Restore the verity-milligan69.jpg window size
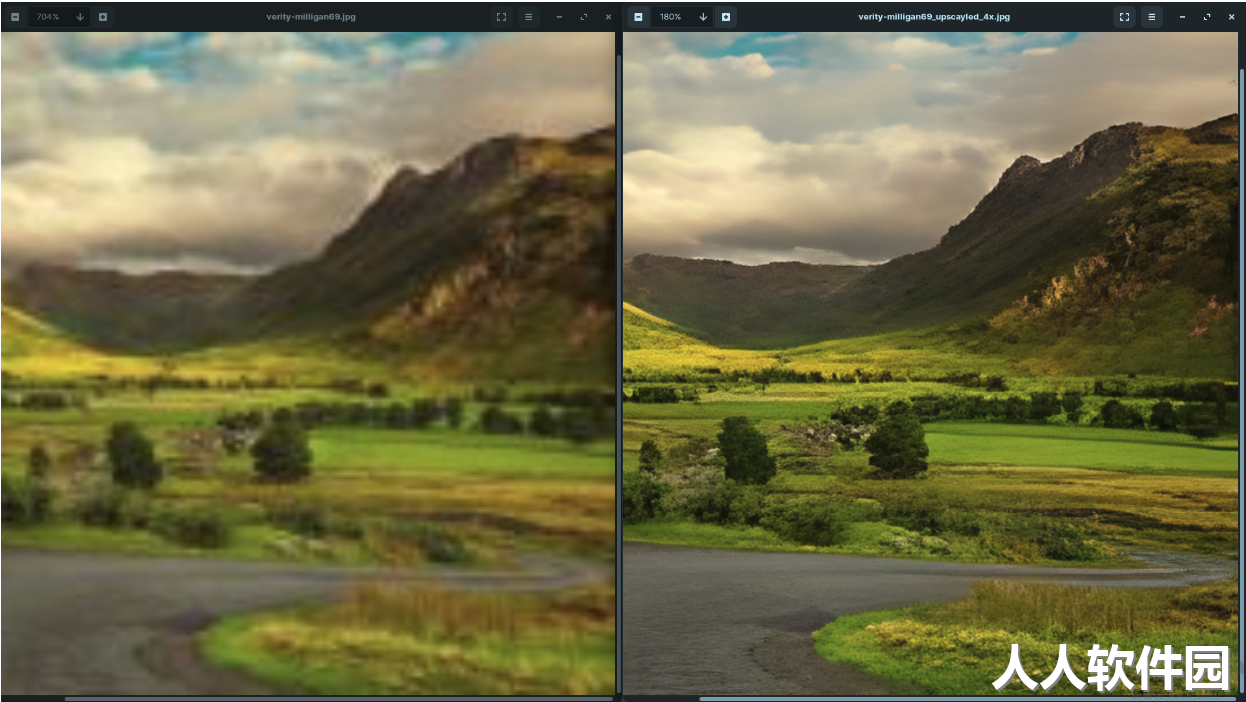This screenshot has height=702, width=1246. [584, 17]
